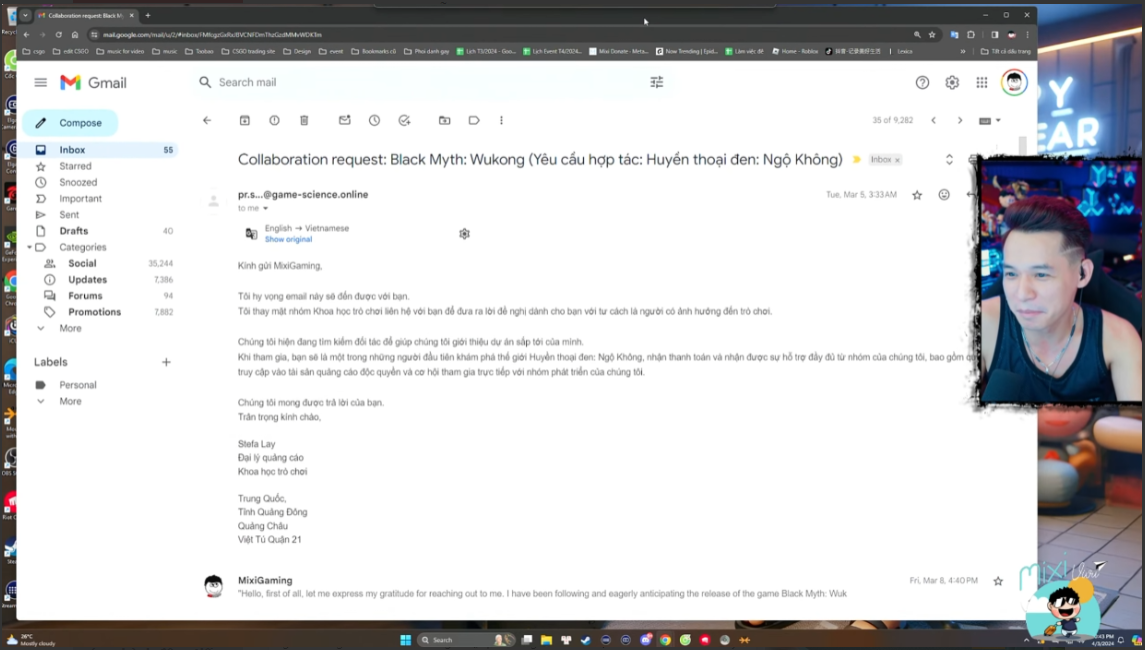
Task: Click the Back to inbox arrow
Action: pos(207,121)
